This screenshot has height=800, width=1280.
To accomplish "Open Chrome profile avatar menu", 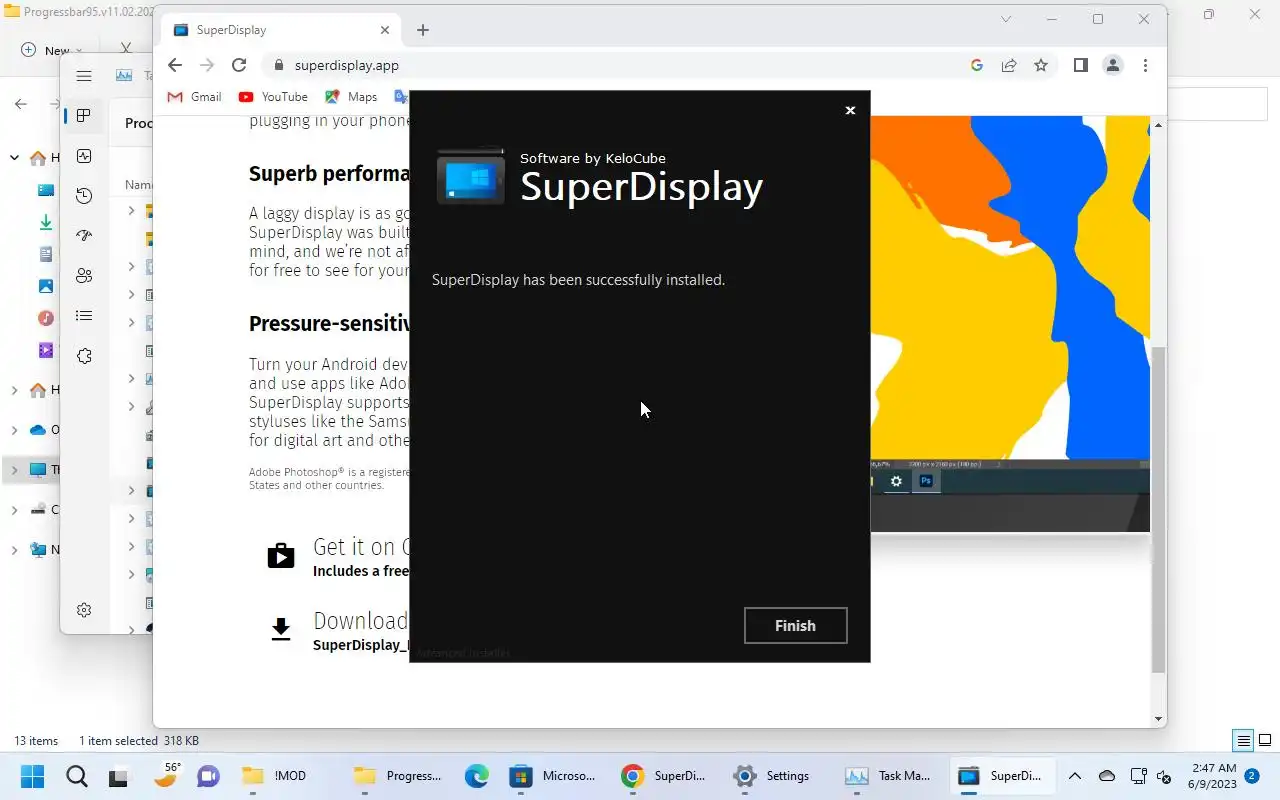I will 1112,65.
